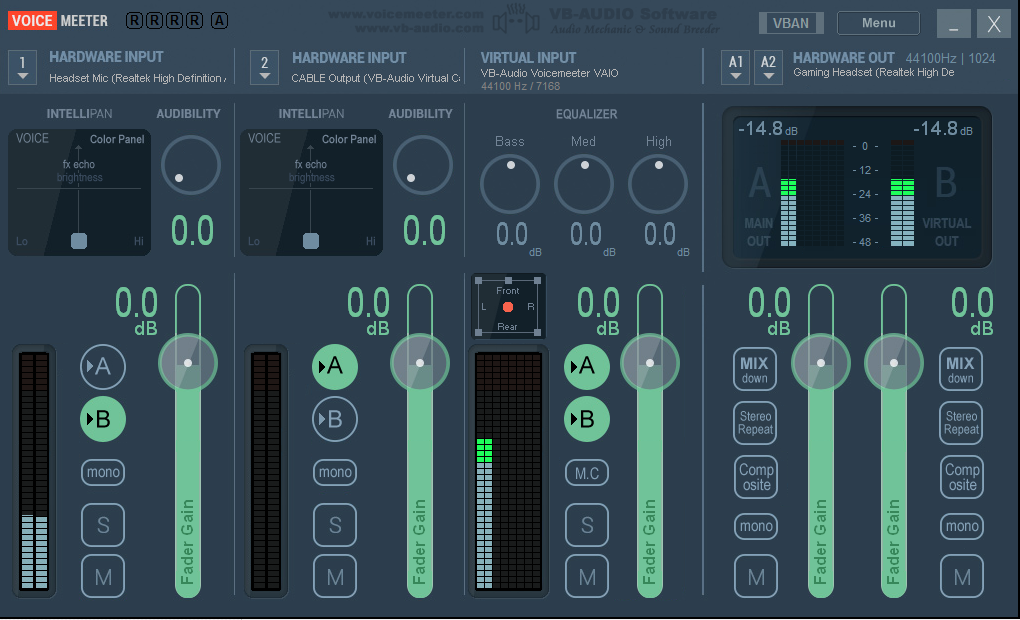Click Intellipan handle on Input 1
This screenshot has height=620, width=1020.
[79, 241]
